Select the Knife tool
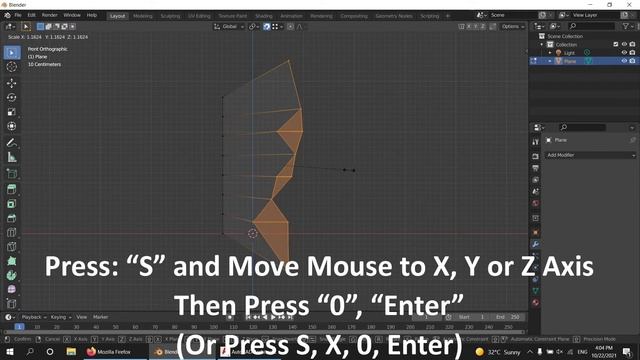This screenshot has width=640, height=360. [x=12, y=247]
